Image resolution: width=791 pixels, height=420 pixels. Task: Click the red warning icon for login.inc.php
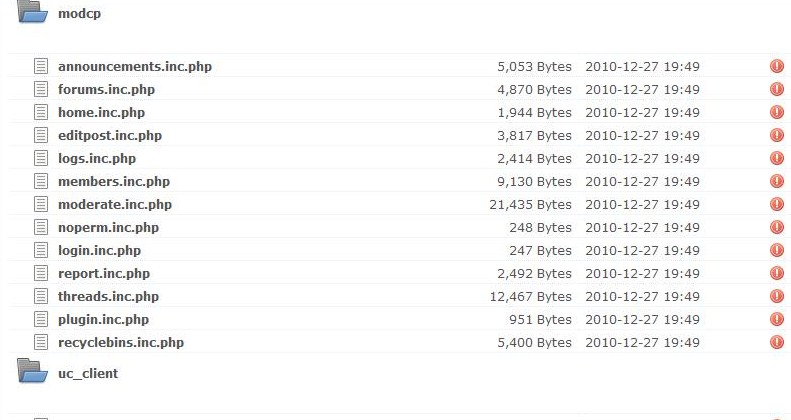click(776, 250)
